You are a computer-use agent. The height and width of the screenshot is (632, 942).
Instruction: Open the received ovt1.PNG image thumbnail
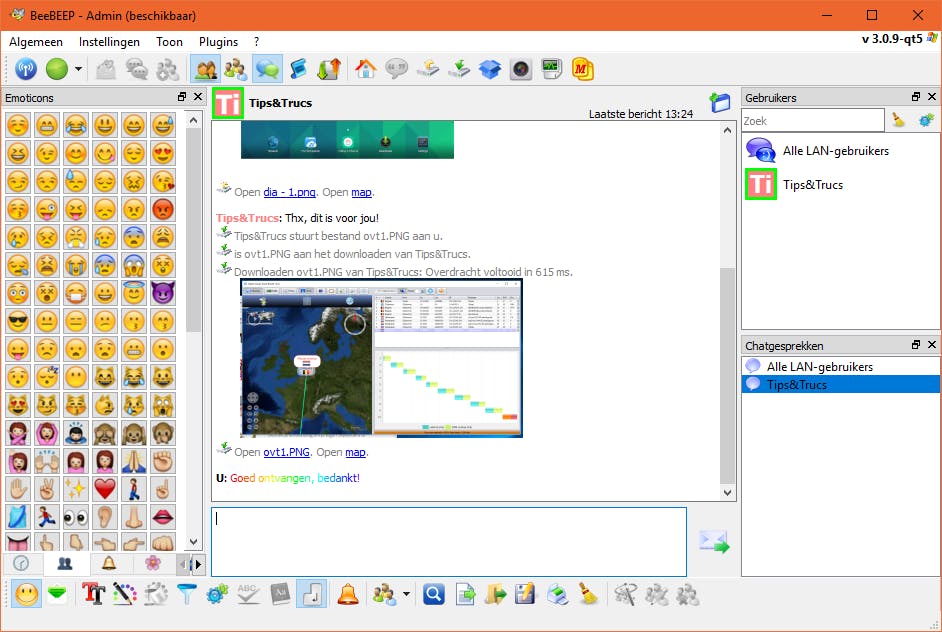(x=381, y=358)
